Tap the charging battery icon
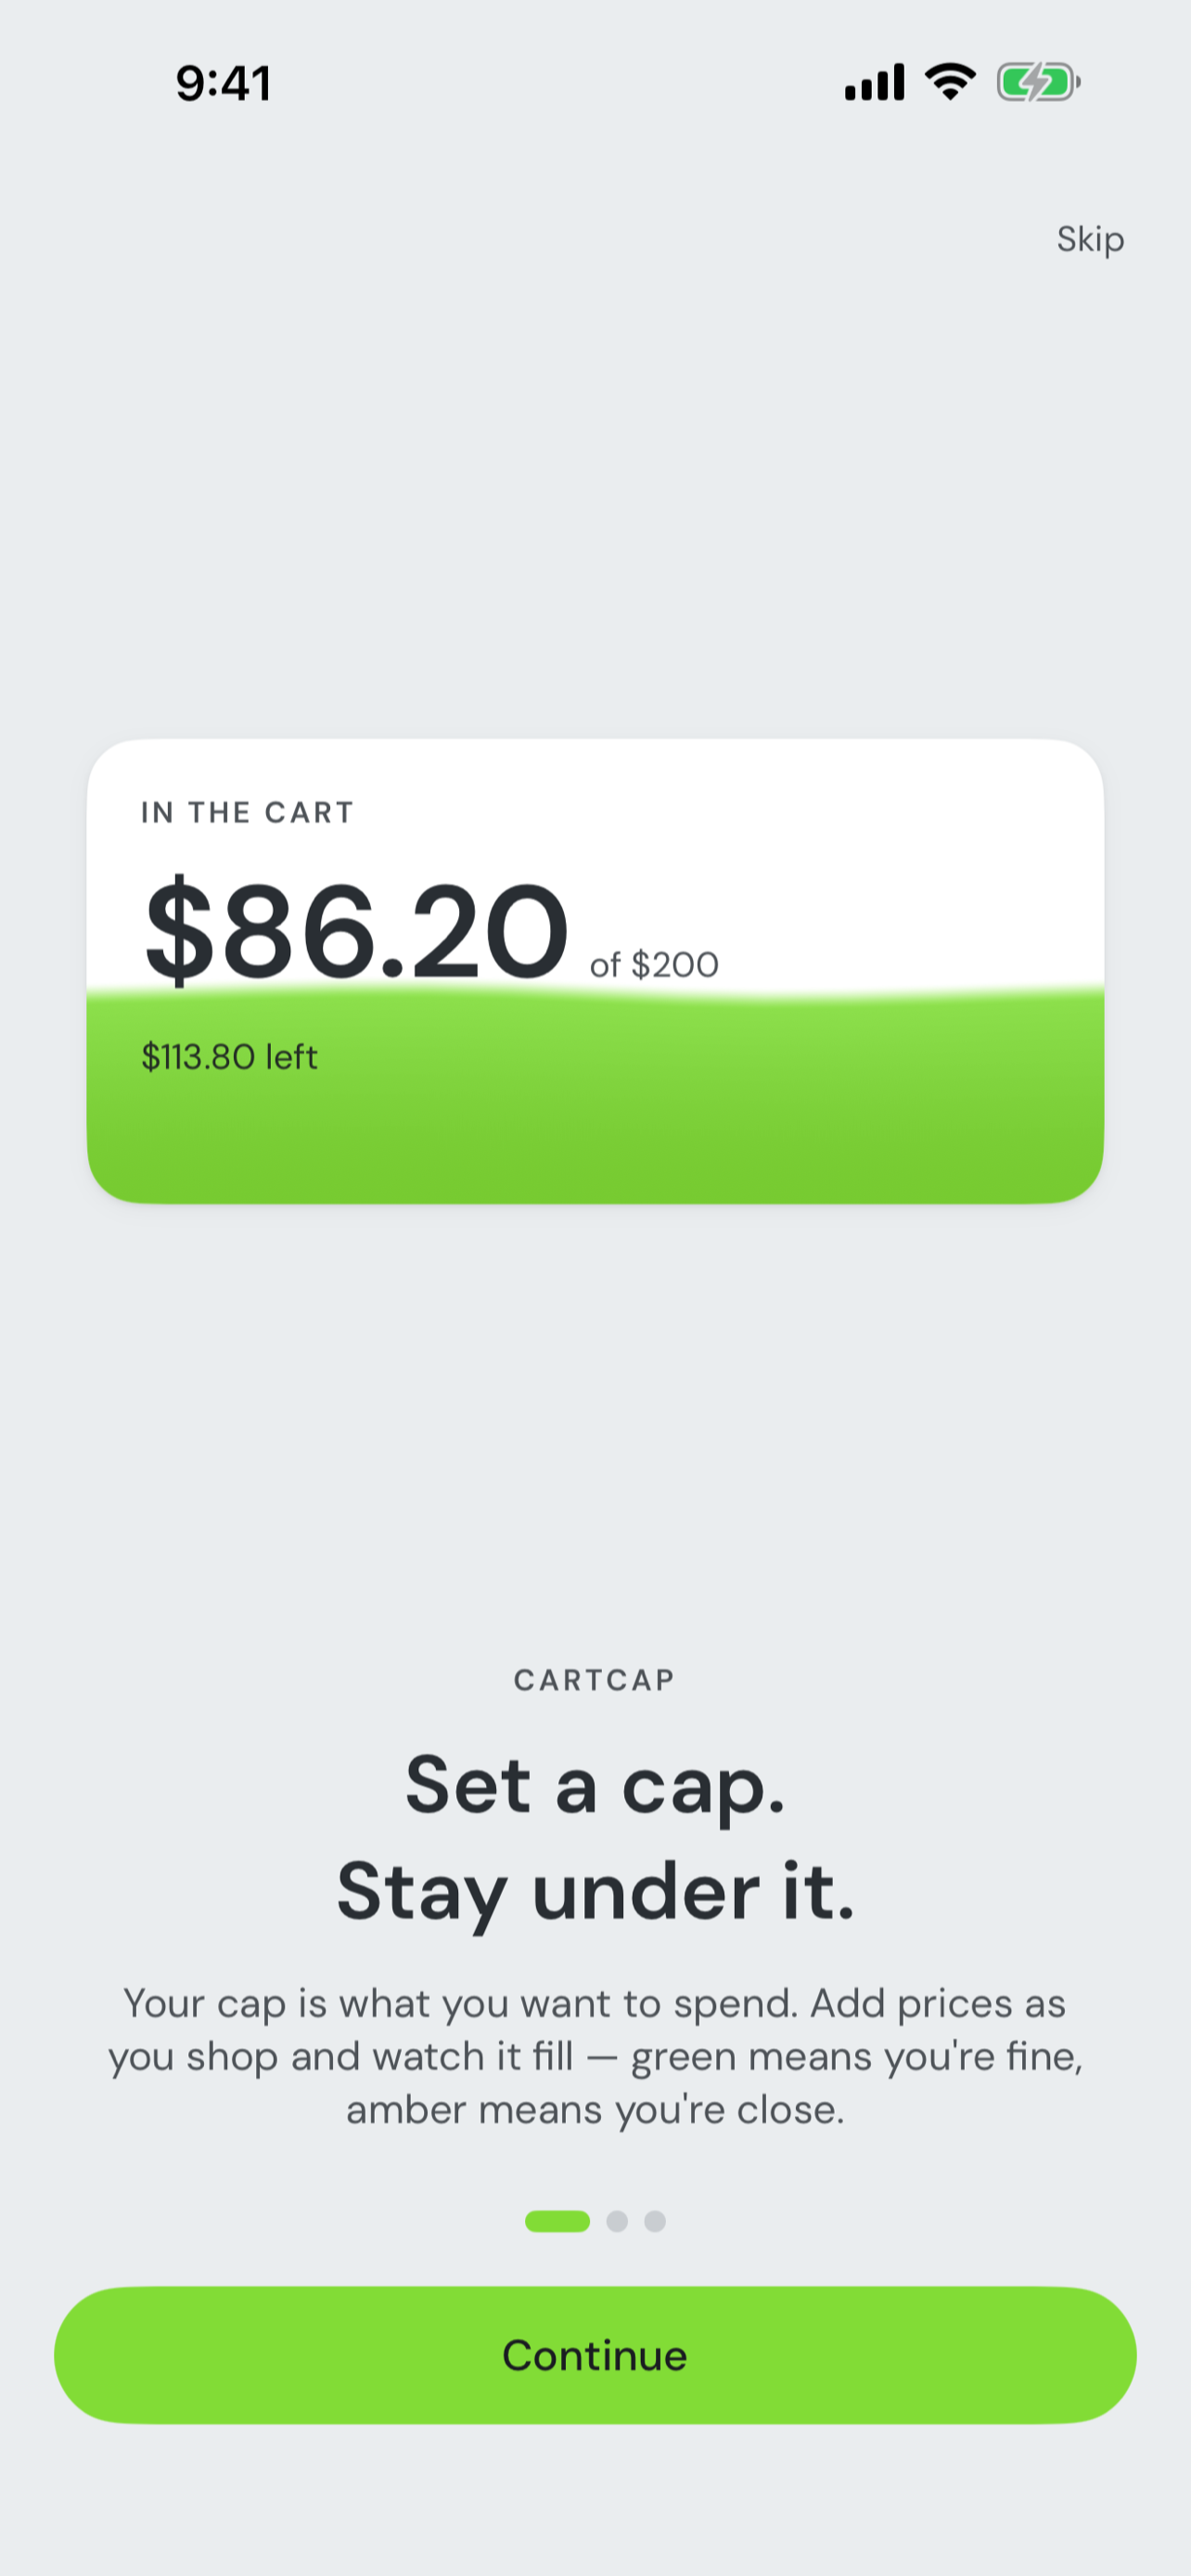The width and height of the screenshot is (1191, 2576). [1038, 82]
